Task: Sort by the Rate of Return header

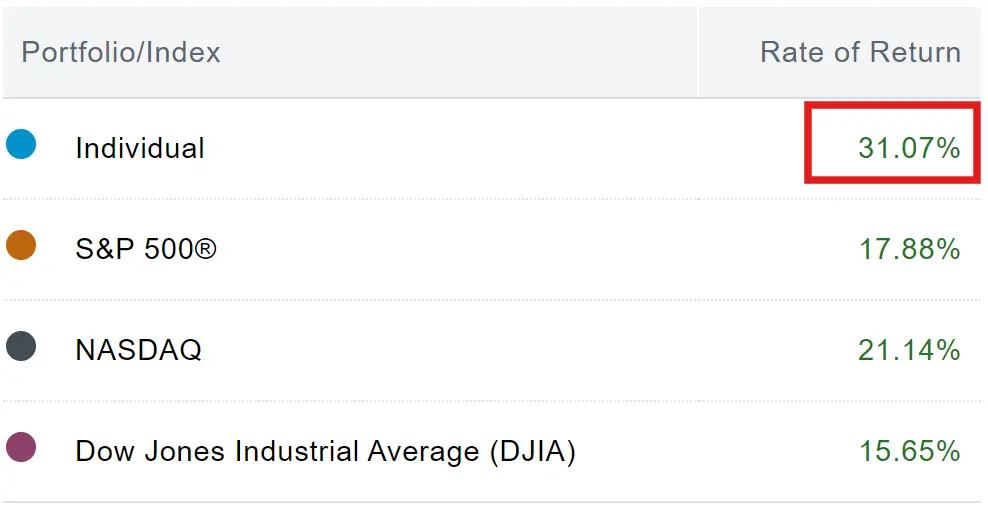Action: click(860, 52)
